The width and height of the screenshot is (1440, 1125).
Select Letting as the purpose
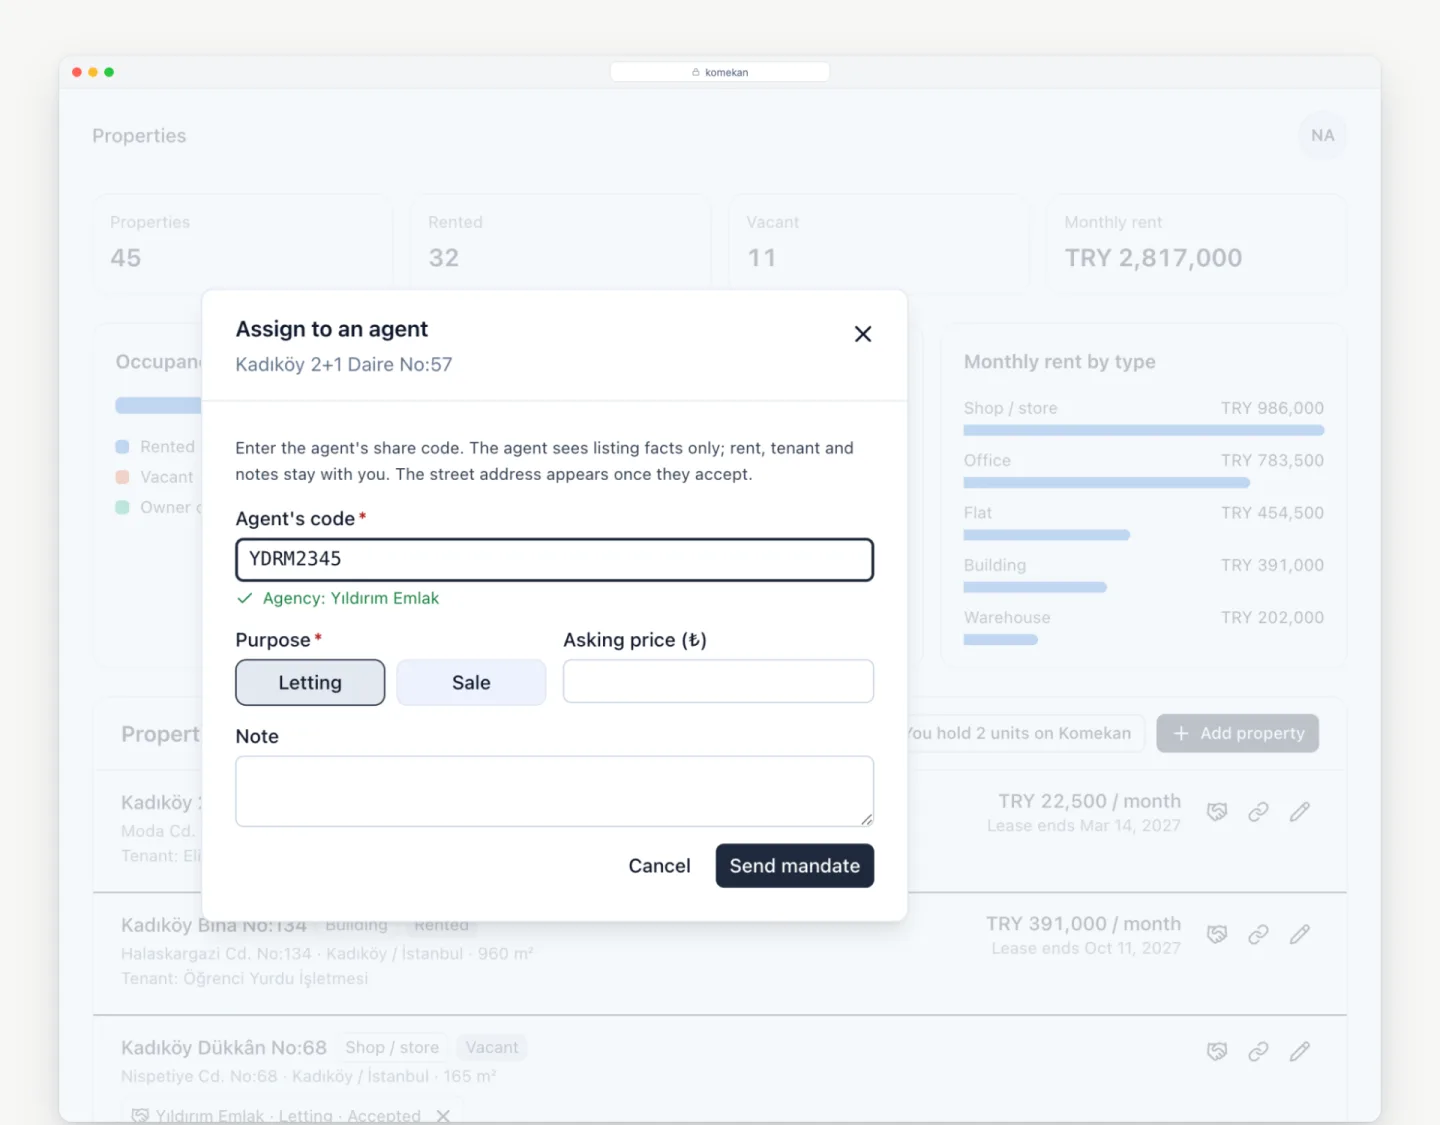coord(310,683)
